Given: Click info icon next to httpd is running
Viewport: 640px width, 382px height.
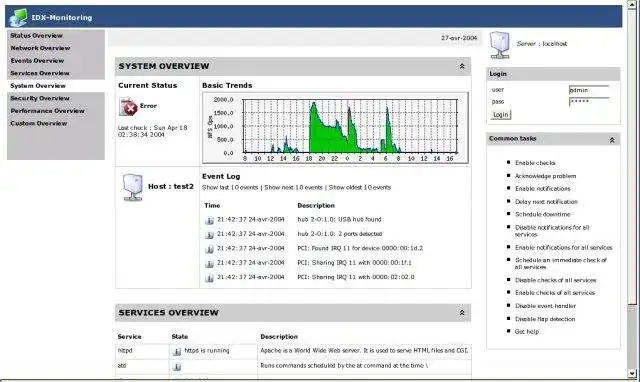Looking at the screenshot, I should 177,351.
